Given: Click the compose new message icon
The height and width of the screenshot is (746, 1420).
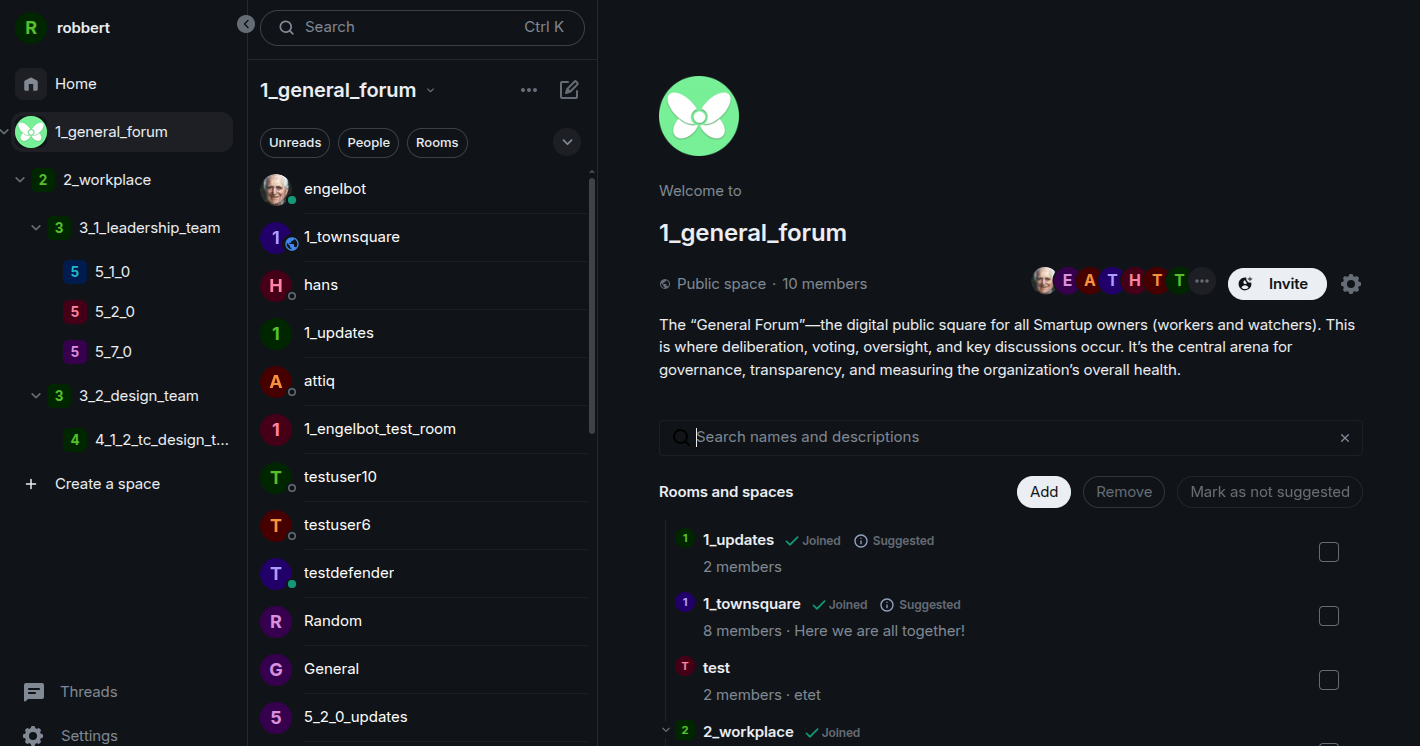Looking at the screenshot, I should [x=569, y=90].
